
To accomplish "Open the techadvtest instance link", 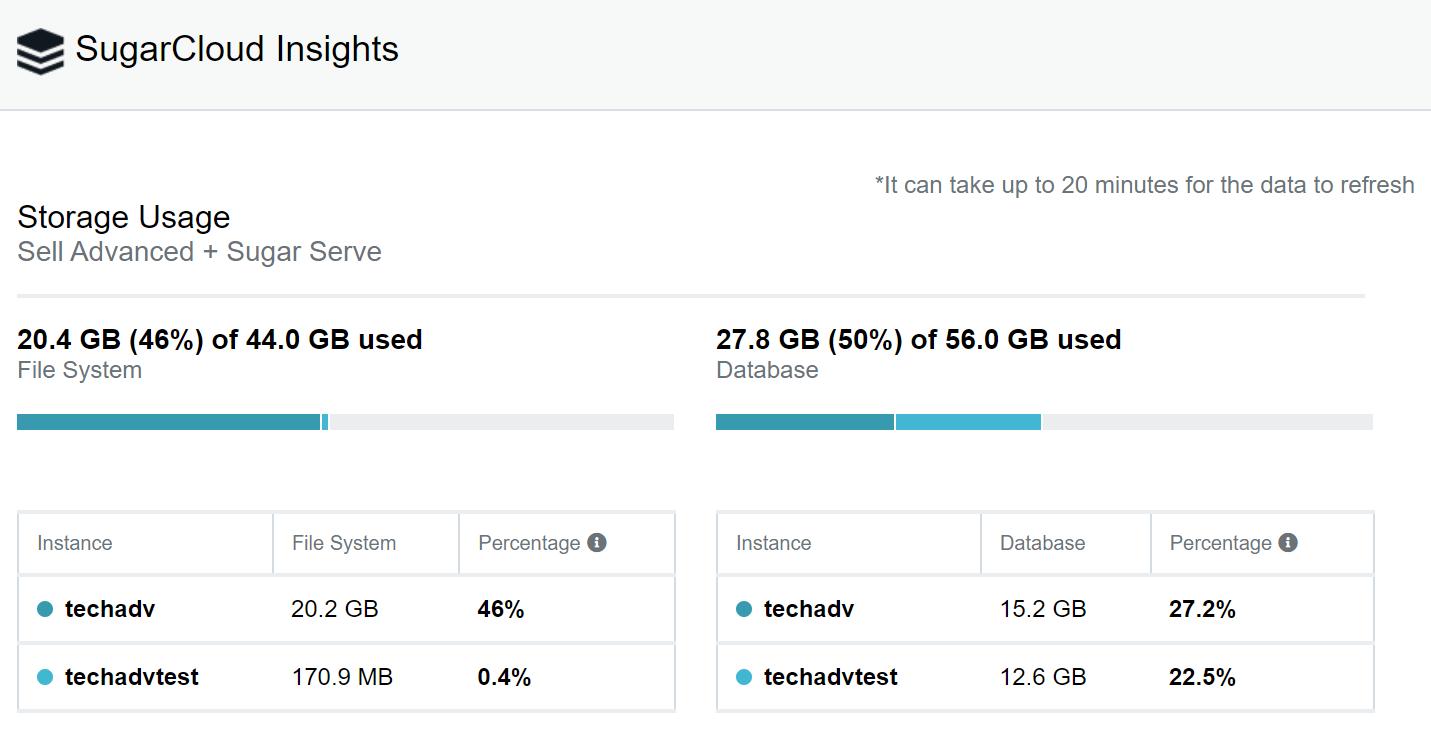I will coord(131,676).
